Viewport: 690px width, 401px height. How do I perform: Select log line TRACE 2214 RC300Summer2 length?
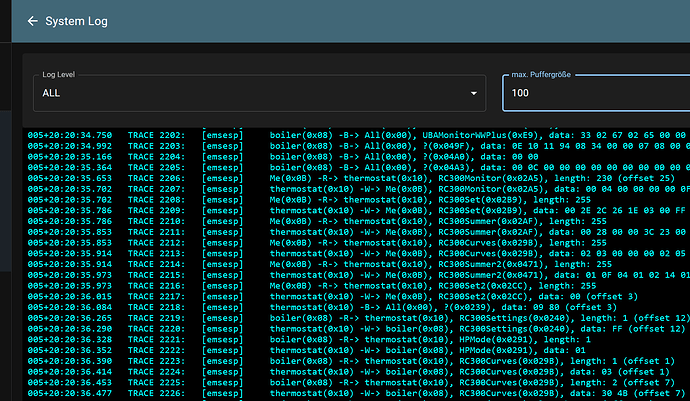[319, 265]
